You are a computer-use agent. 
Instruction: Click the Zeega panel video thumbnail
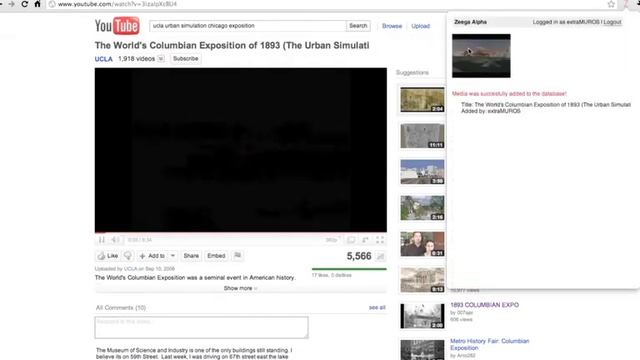(481, 56)
